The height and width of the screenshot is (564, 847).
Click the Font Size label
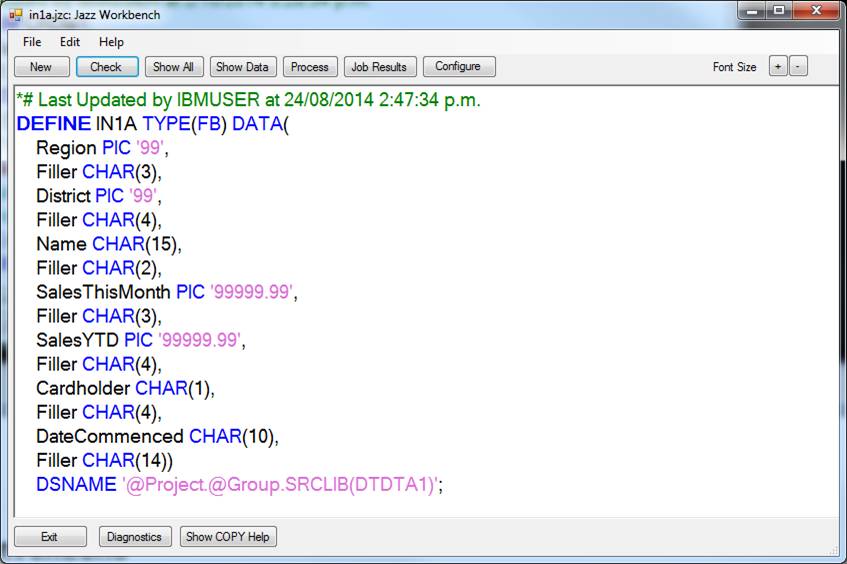pos(734,67)
